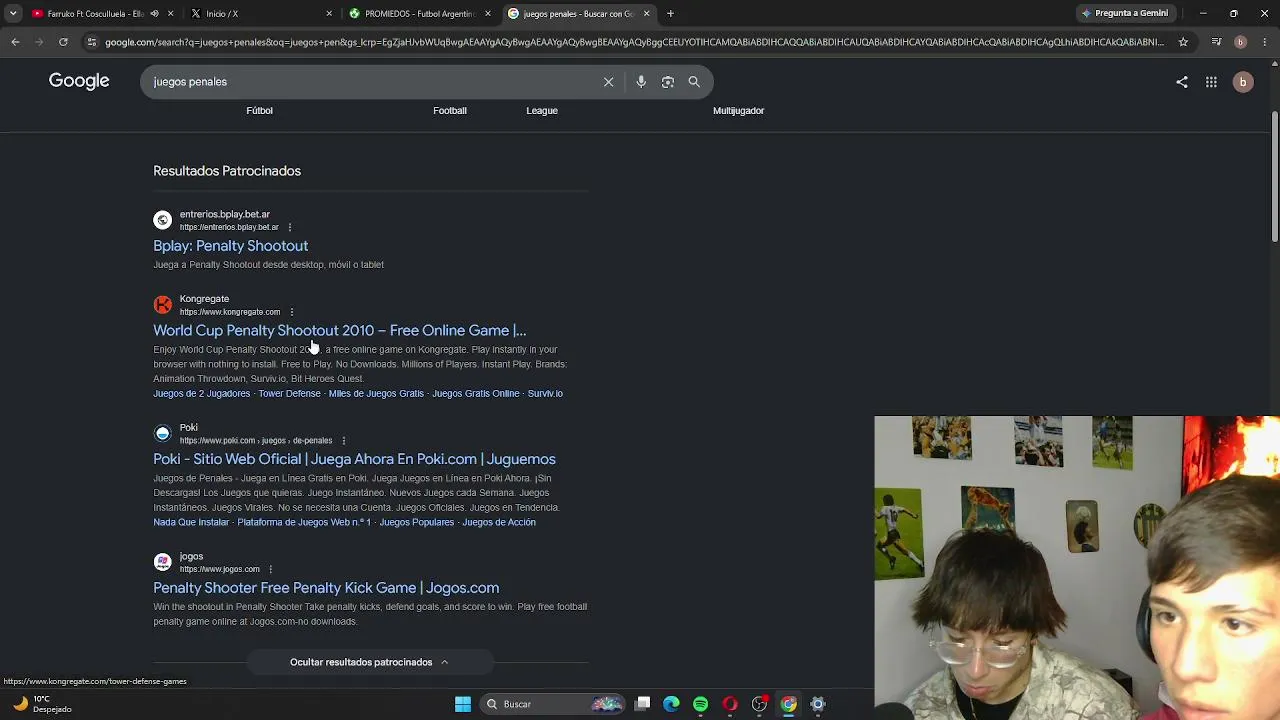1280x720 pixels.
Task: Open the Poki 'Sitio Web Oficial' result
Action: click(354, 459)
